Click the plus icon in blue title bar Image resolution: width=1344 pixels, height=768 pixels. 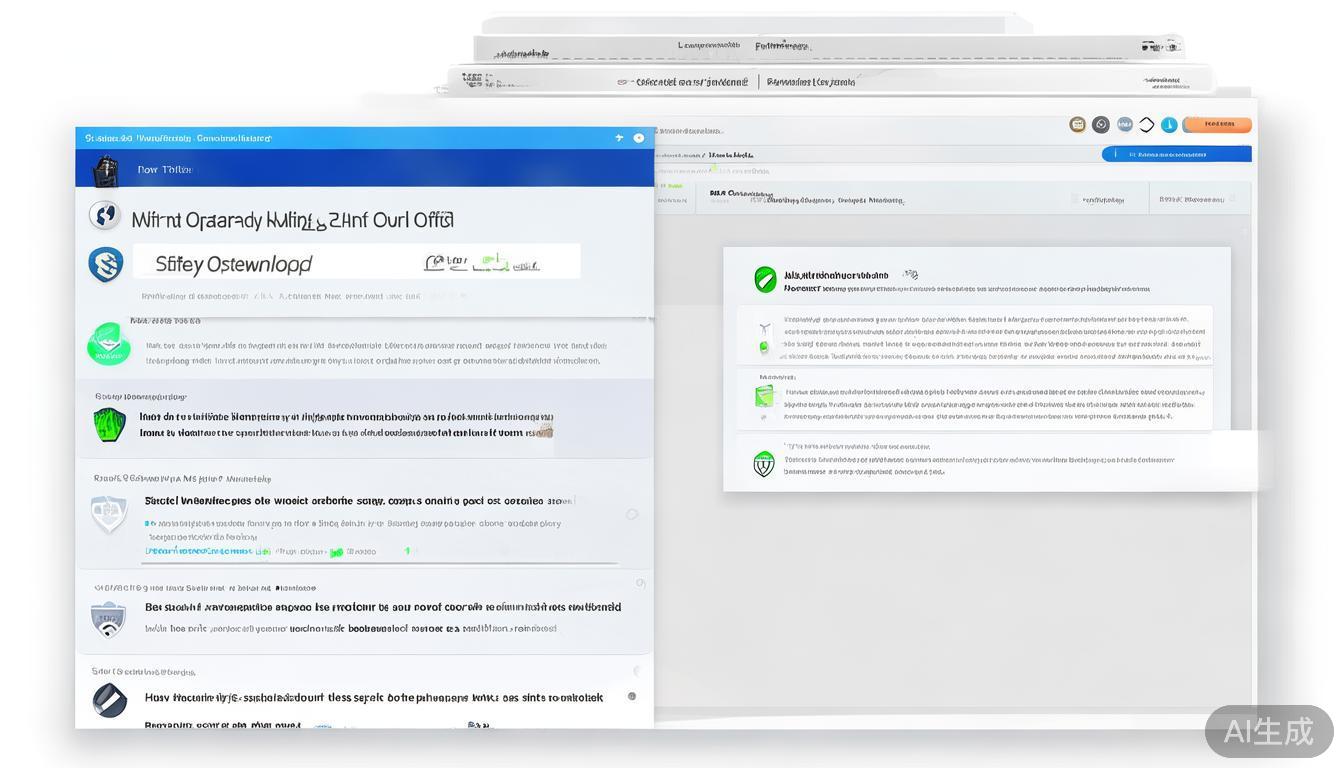click(619, 138)
